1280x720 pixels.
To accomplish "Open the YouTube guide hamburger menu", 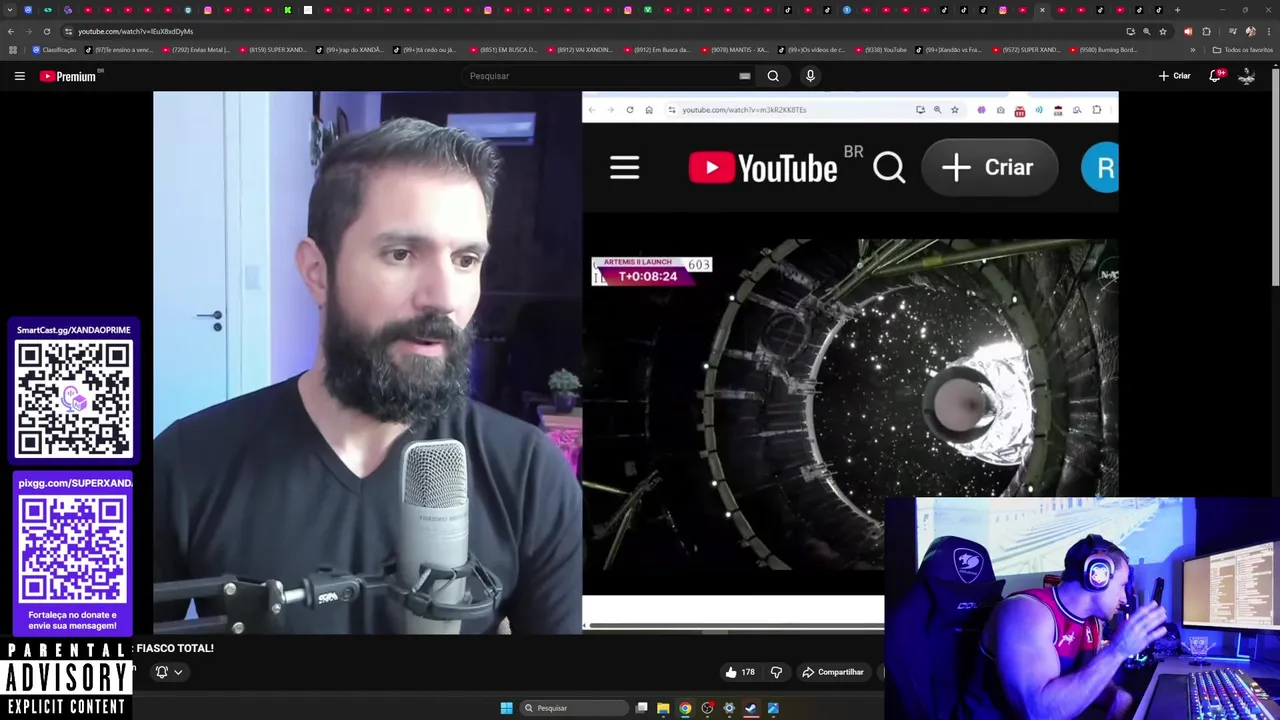I will pyautogui.click(x=19, y=76).
